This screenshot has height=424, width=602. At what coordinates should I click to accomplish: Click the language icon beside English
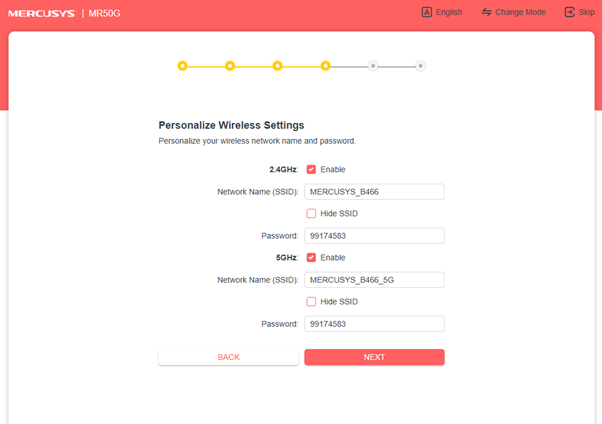[427, 12]
